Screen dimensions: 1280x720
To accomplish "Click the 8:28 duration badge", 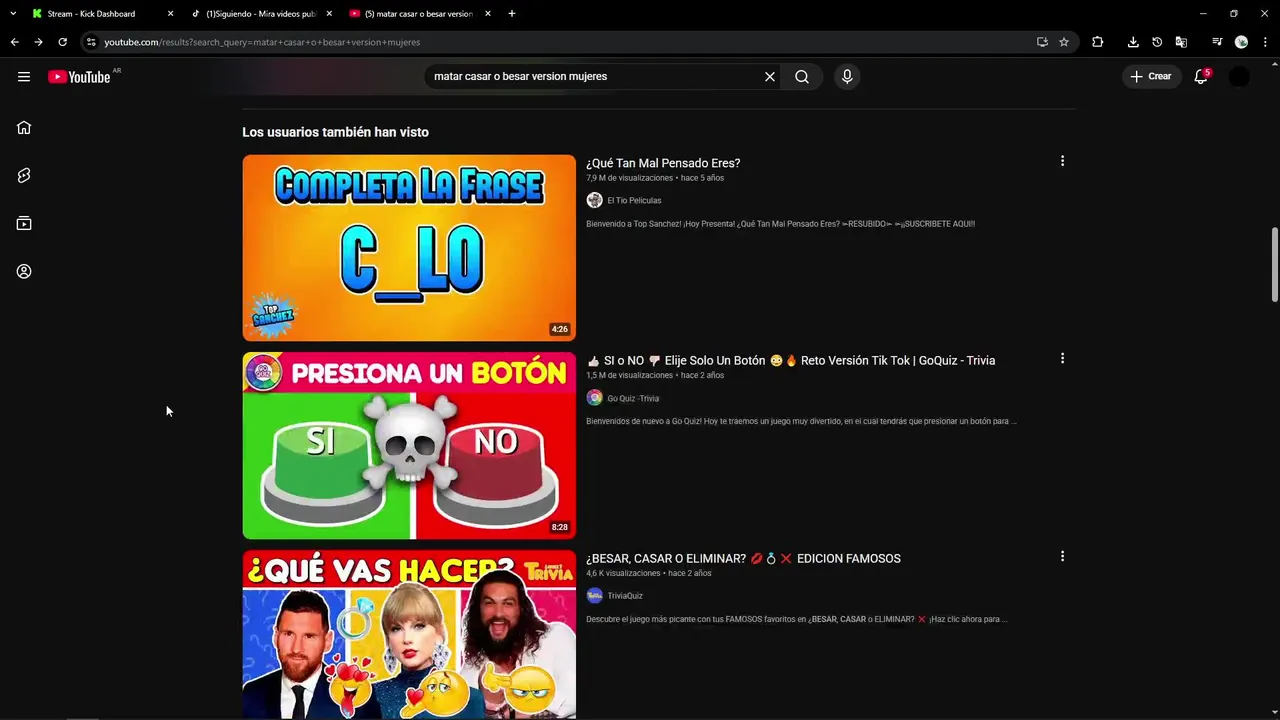I will pos(560,528).
